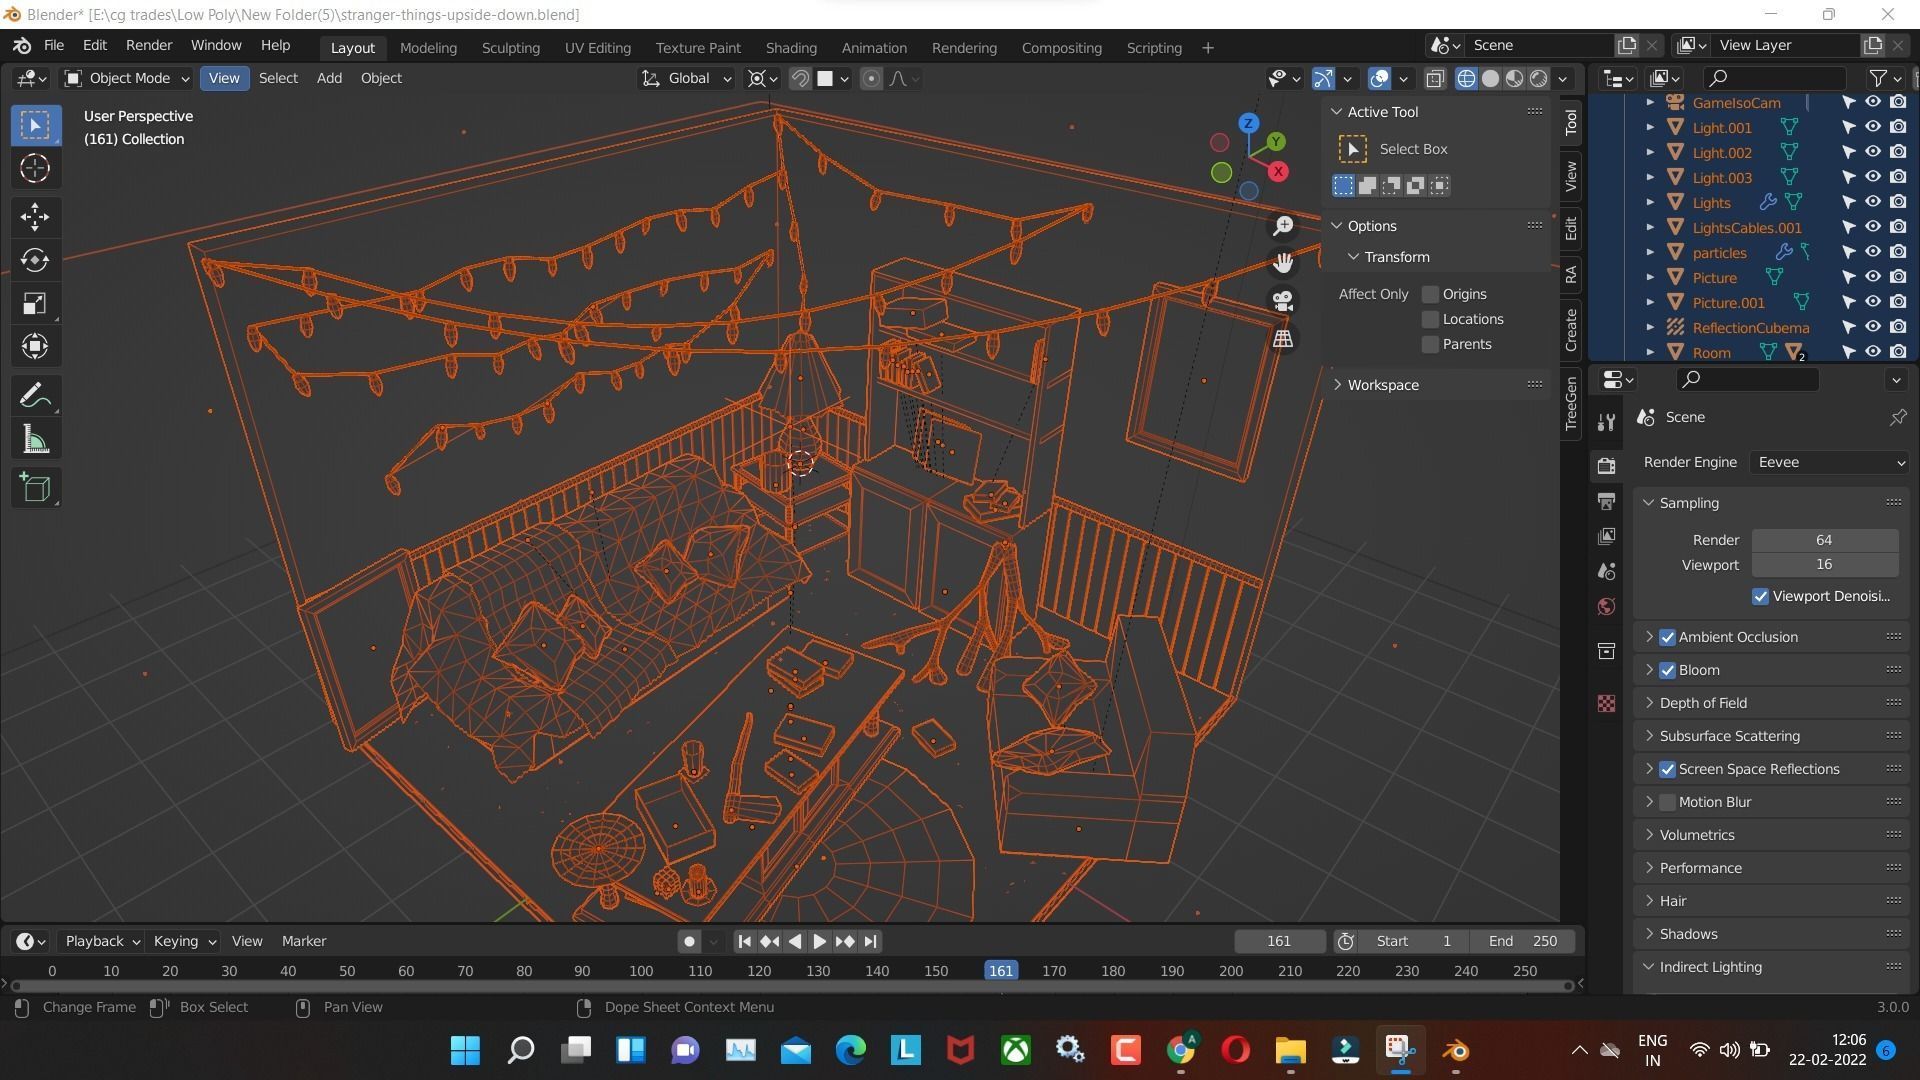Screen dimensions: 1920x1080
Task: Open the viewport Add menu
Action: 329,78
